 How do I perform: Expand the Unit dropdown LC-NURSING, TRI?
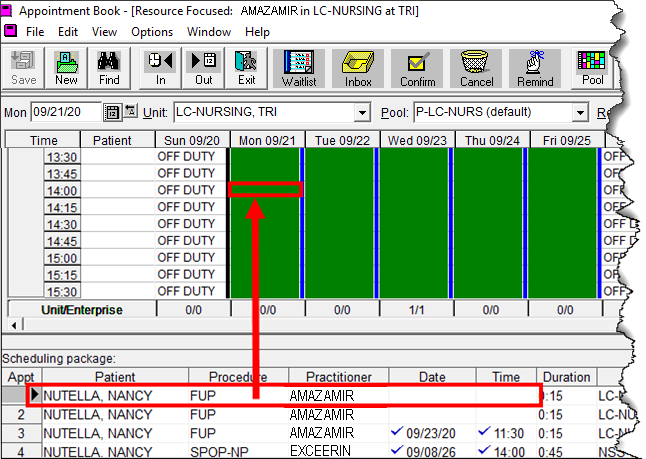[x=362, y=112]
